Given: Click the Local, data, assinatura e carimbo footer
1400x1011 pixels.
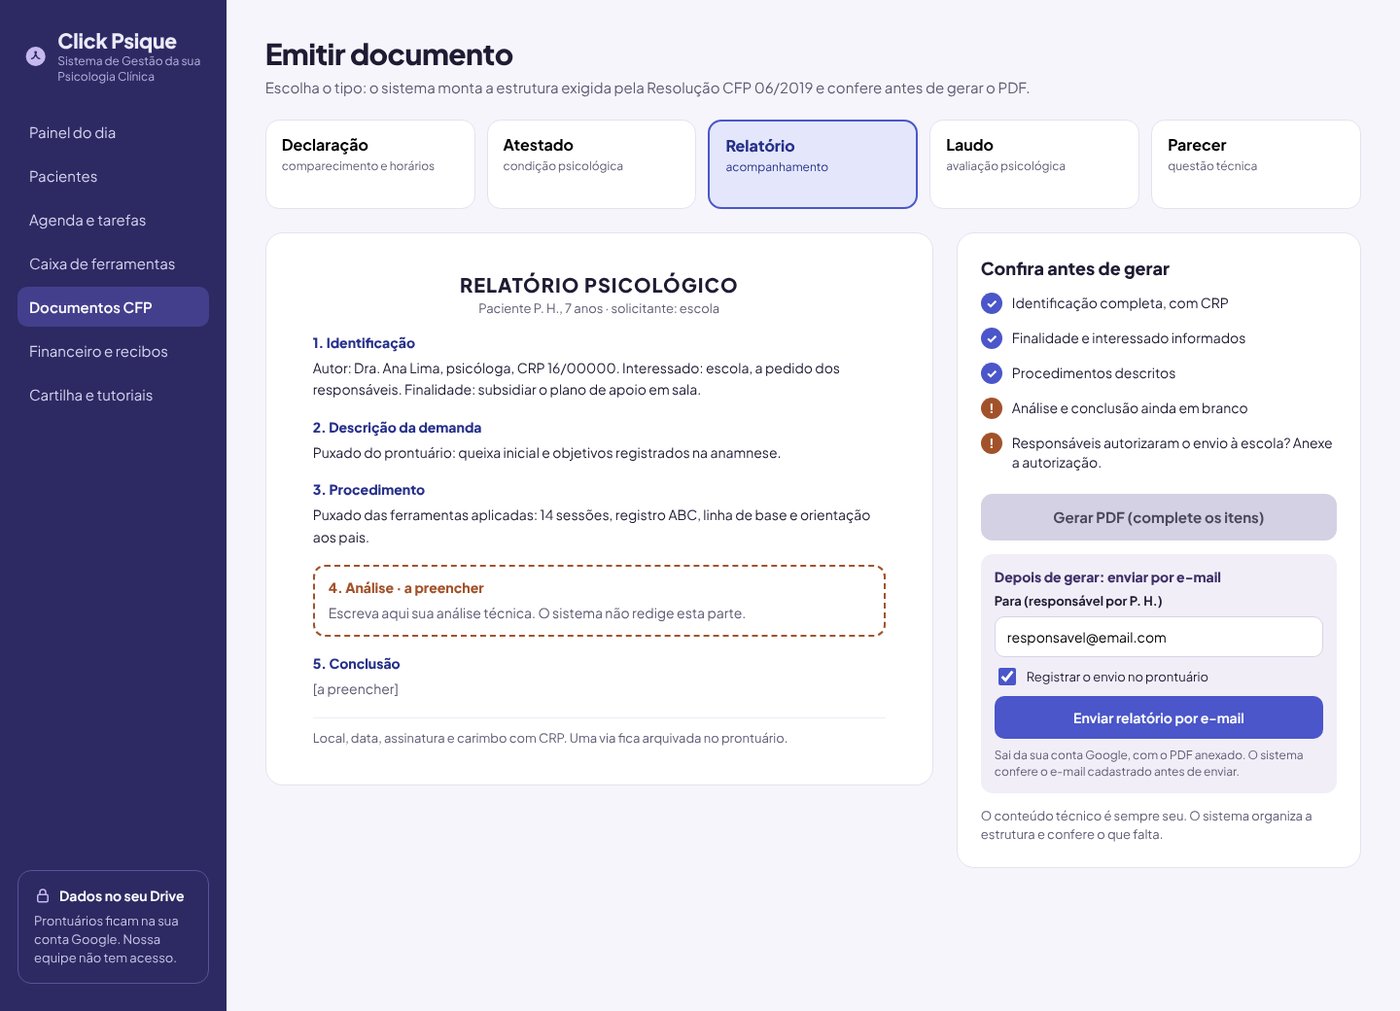Looking at the screenshot, I should [550, 738].
